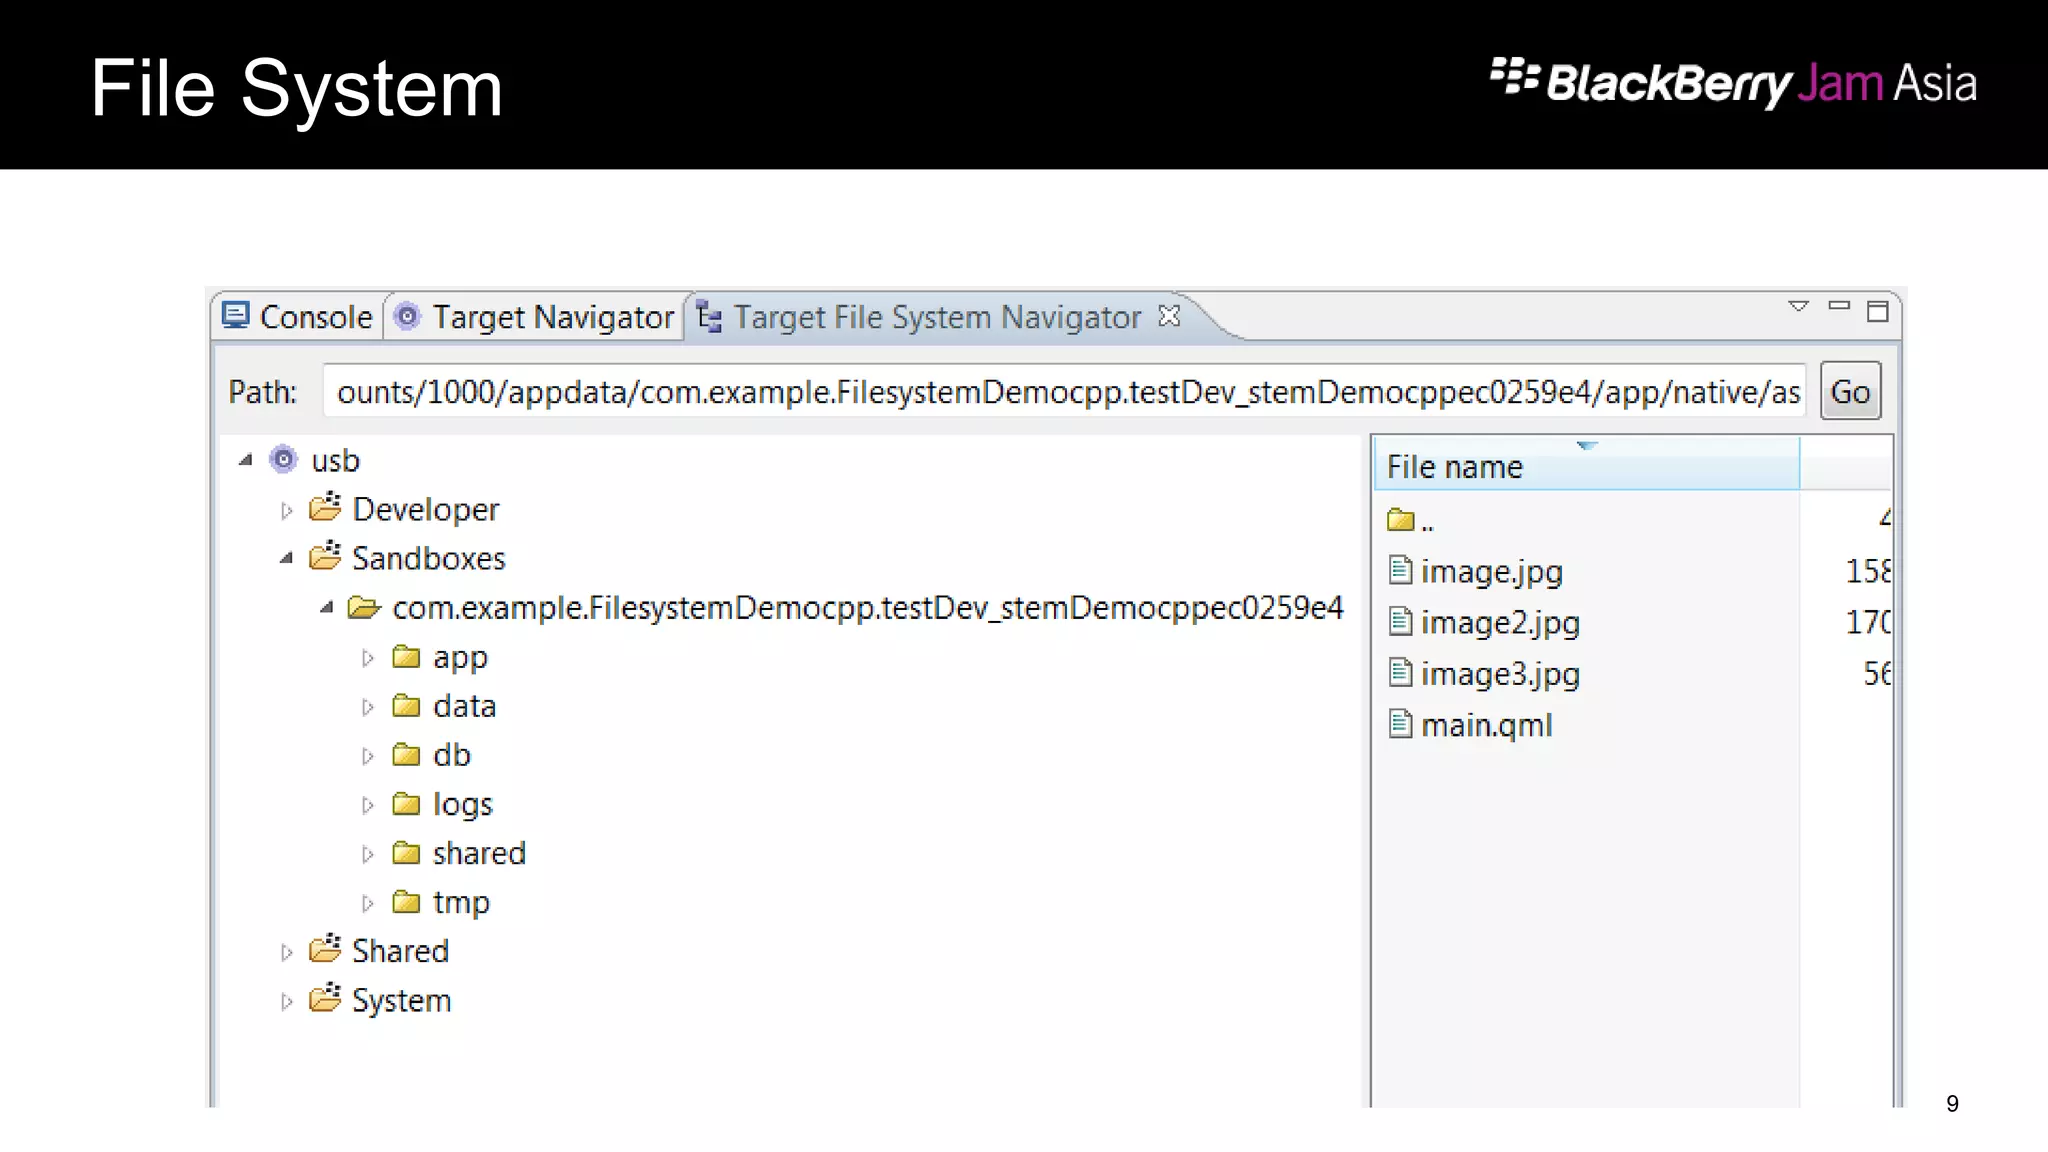Select the app folder label
Viewport: 2048px width, 1152px height.
[x=460, y=658]
